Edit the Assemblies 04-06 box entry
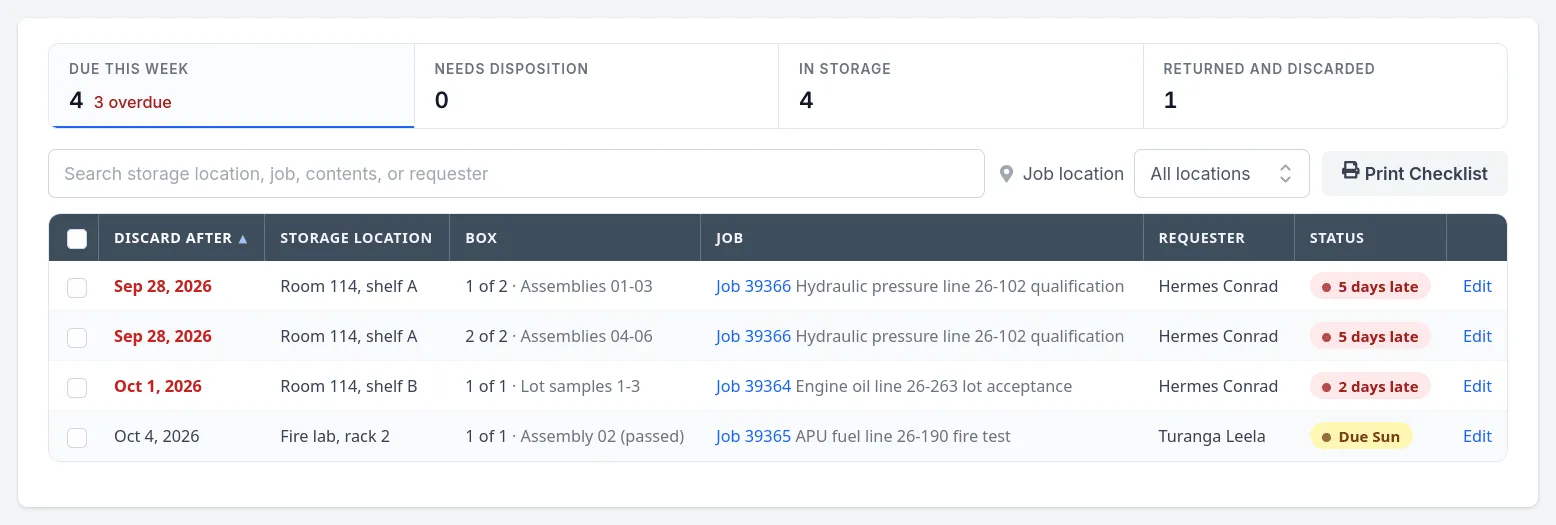Screen dimensions: 1556x525 1477,337
